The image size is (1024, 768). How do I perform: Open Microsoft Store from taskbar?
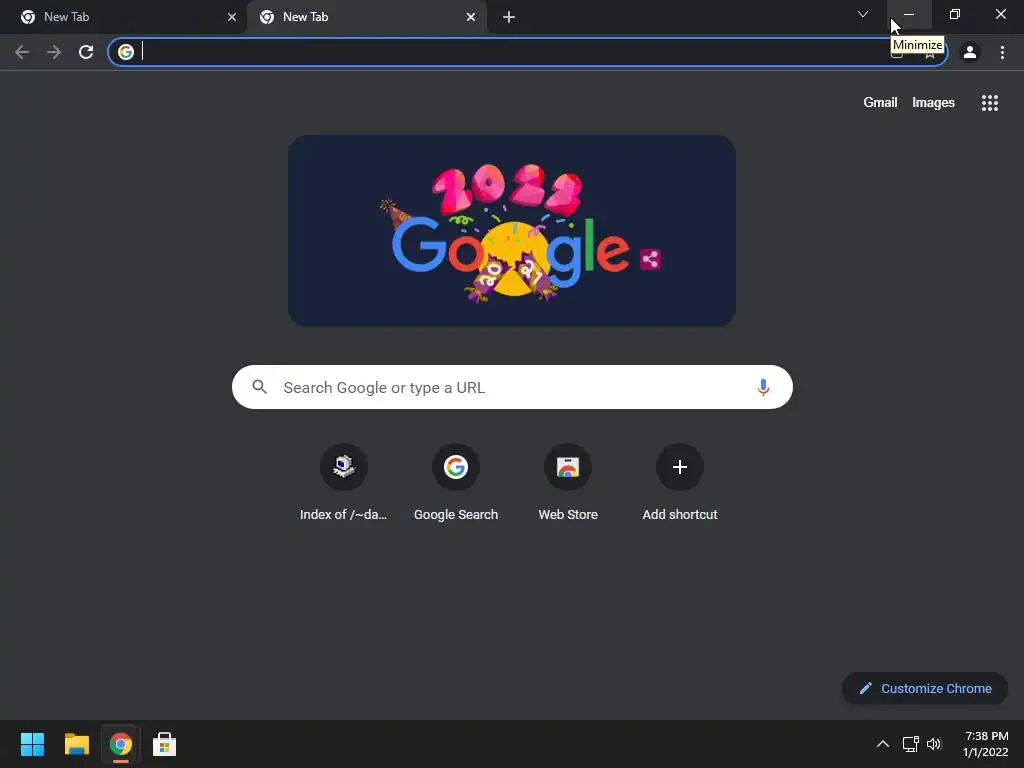click(x=164, y=744)
